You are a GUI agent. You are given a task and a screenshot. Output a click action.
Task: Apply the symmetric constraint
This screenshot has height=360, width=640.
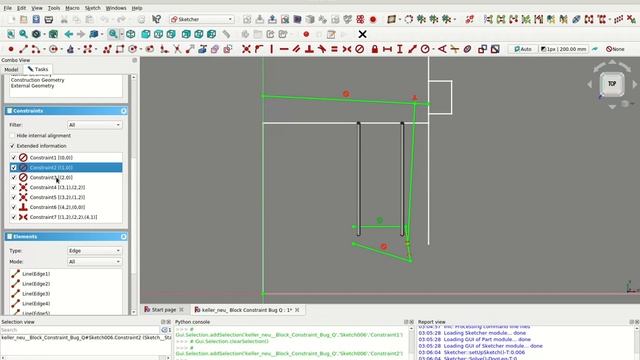click(x=347, y=49)
